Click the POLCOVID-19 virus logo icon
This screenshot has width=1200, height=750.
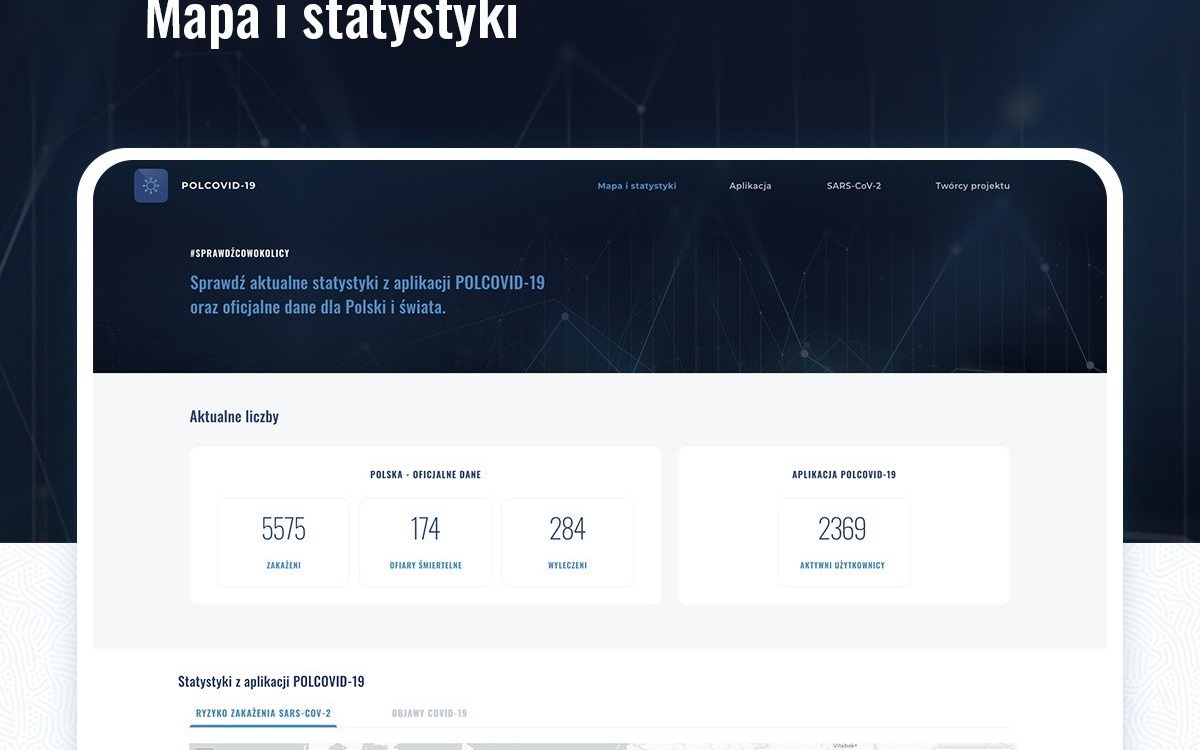point(151,185)
